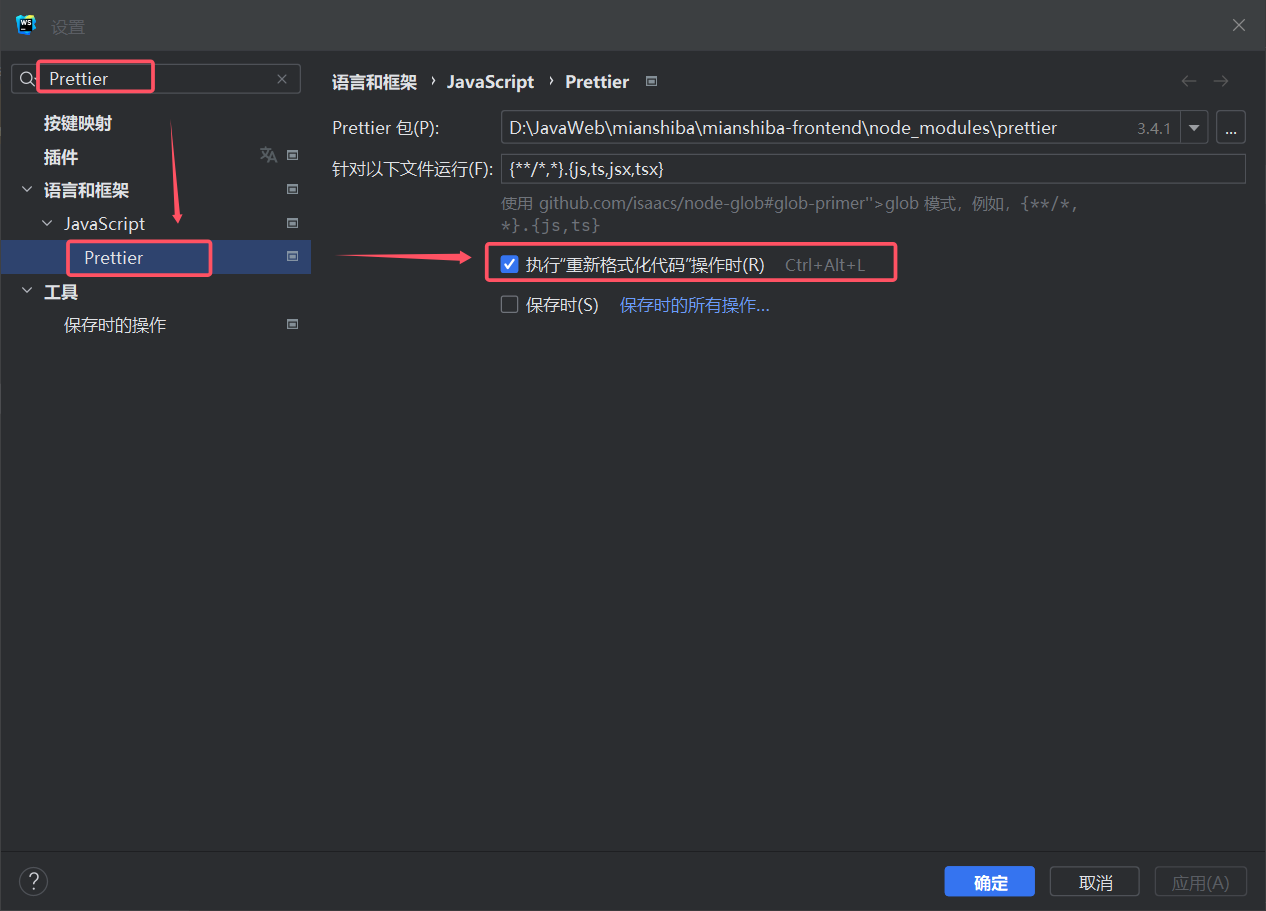This screenshot has height=911, width=1266.
Task: Click the 取消 button
Action: (1096, 882)
